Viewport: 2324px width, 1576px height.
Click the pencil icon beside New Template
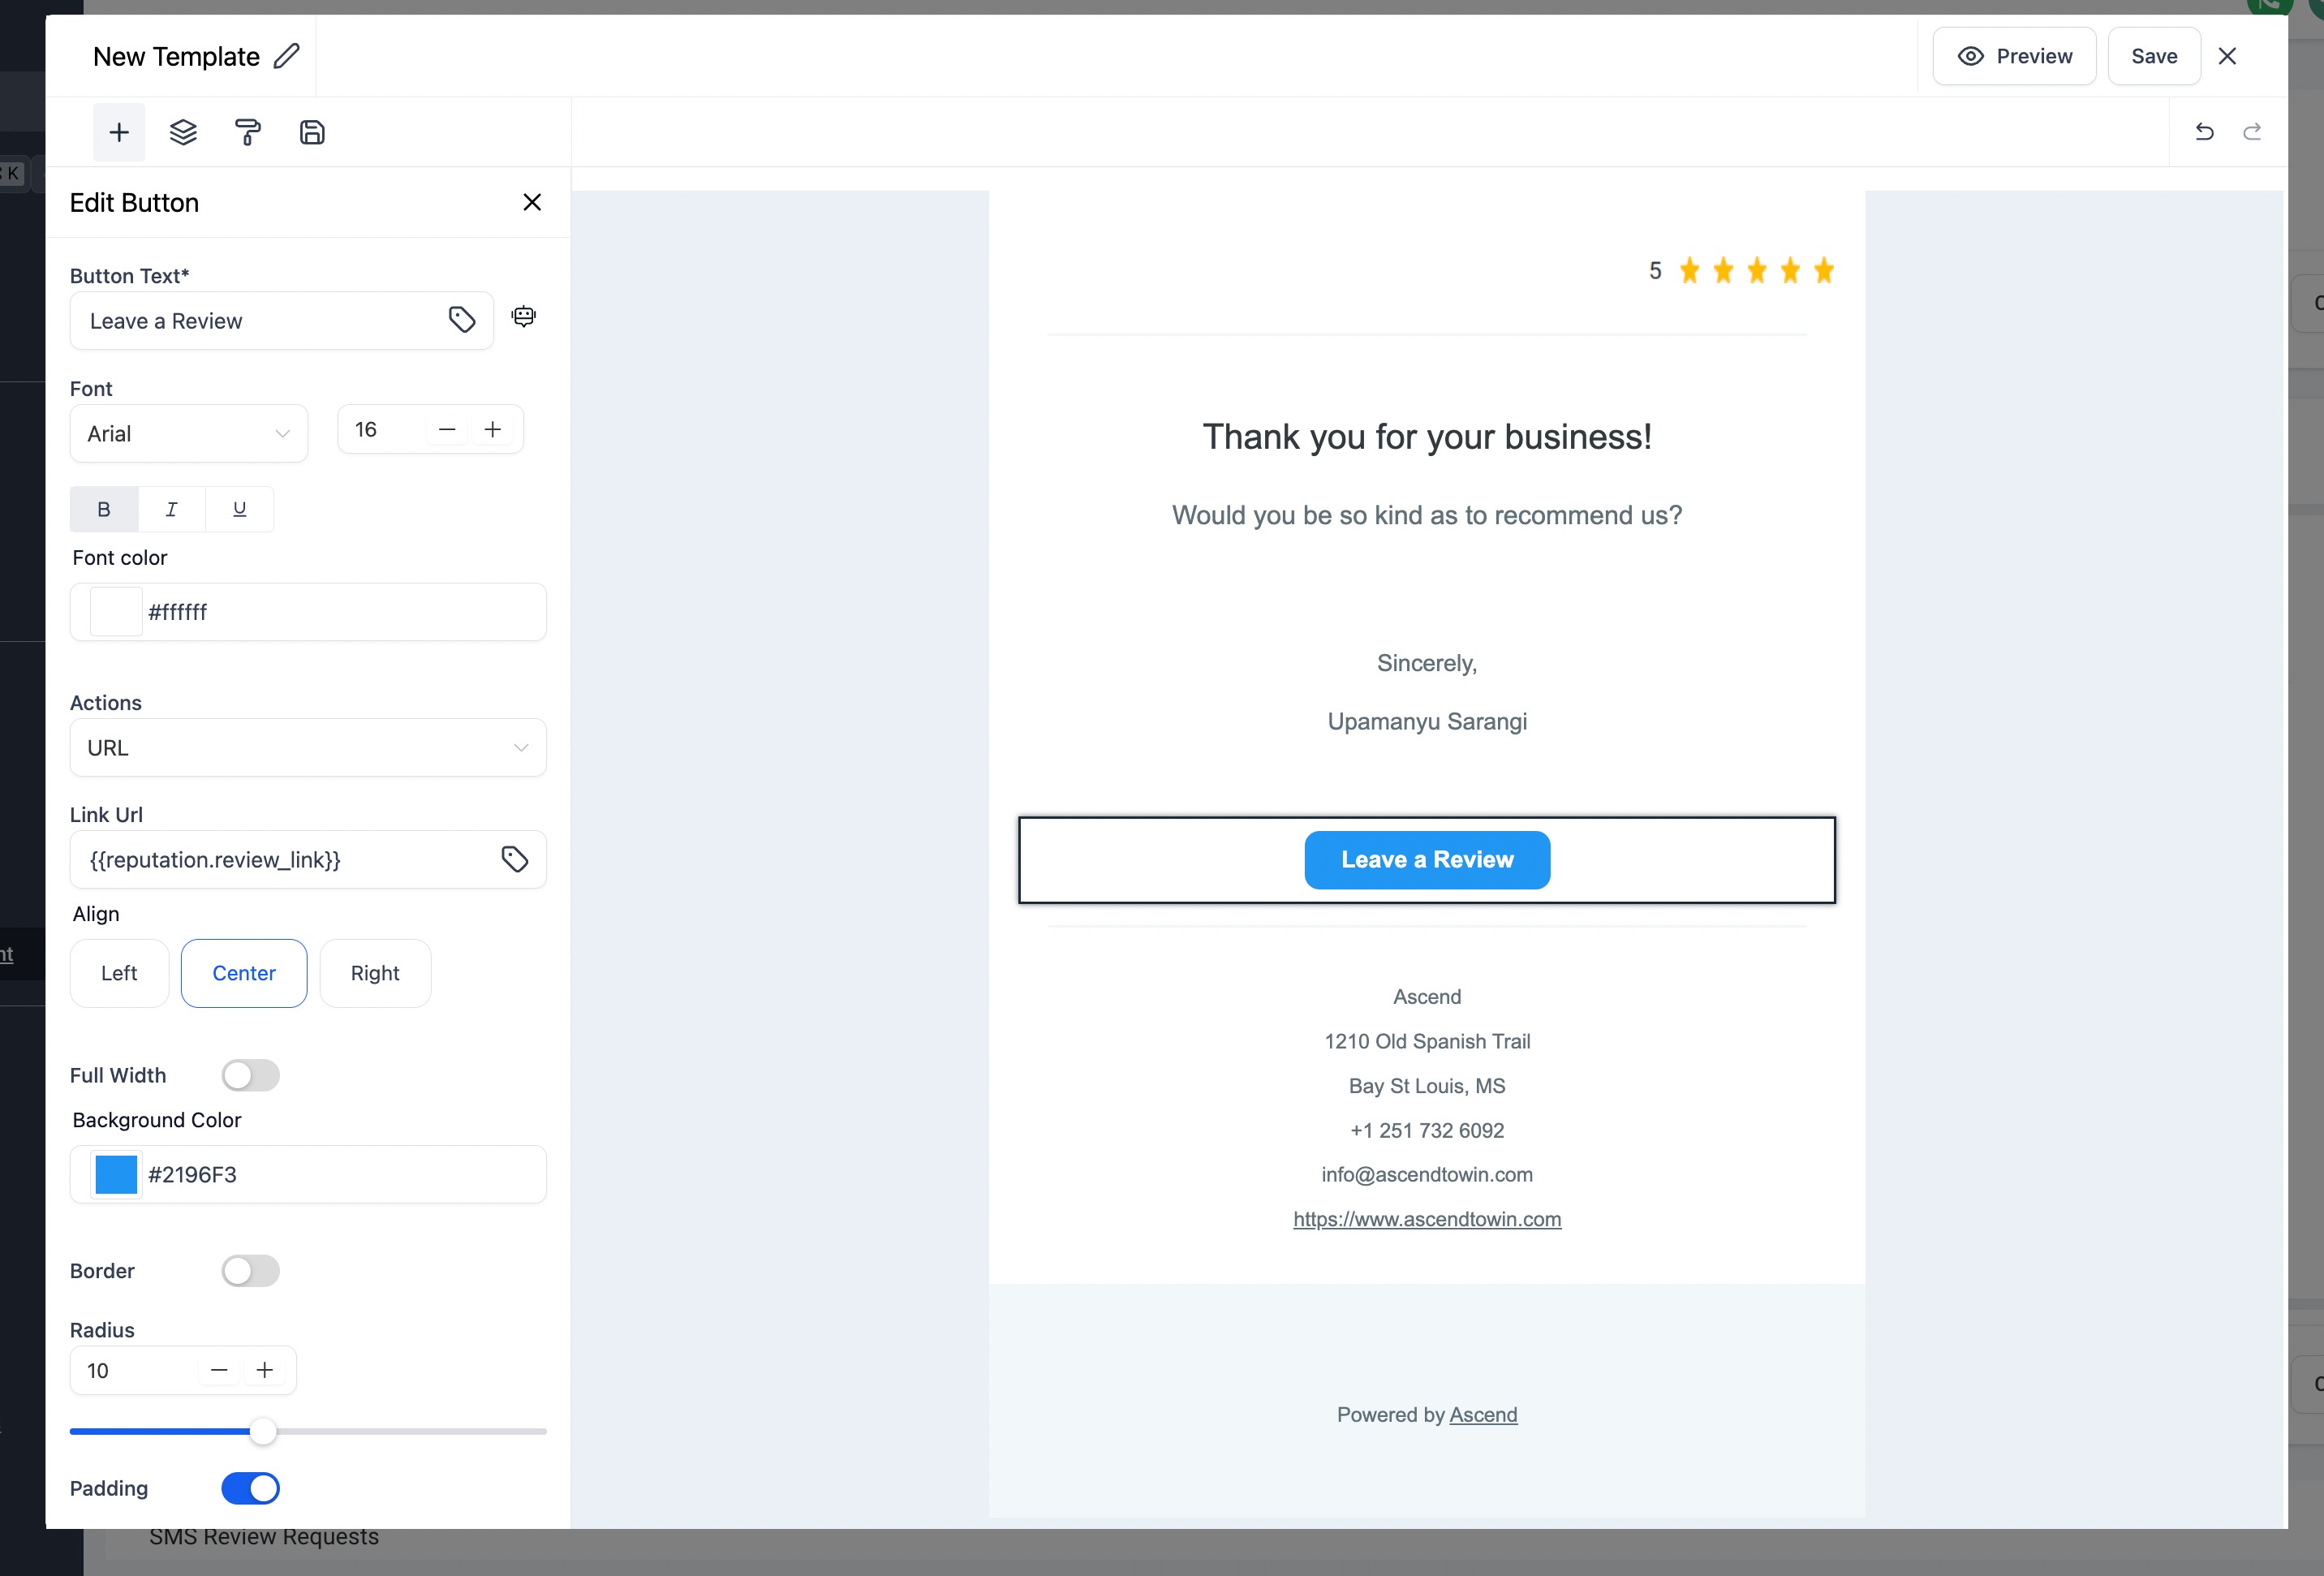287,56
